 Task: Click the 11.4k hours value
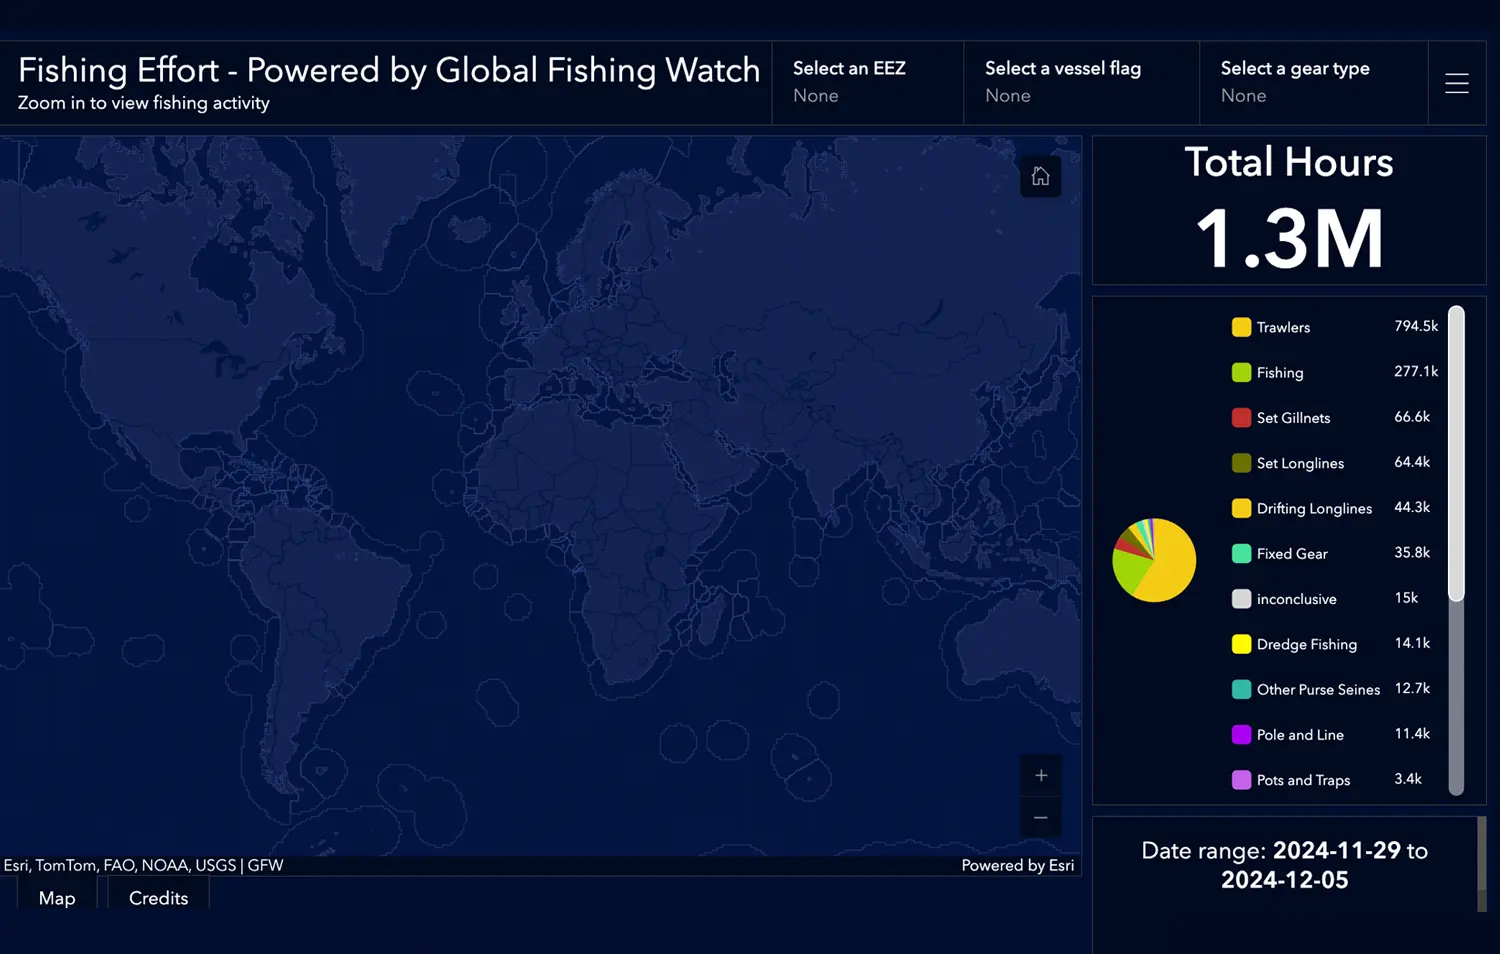click(1412, 733)
